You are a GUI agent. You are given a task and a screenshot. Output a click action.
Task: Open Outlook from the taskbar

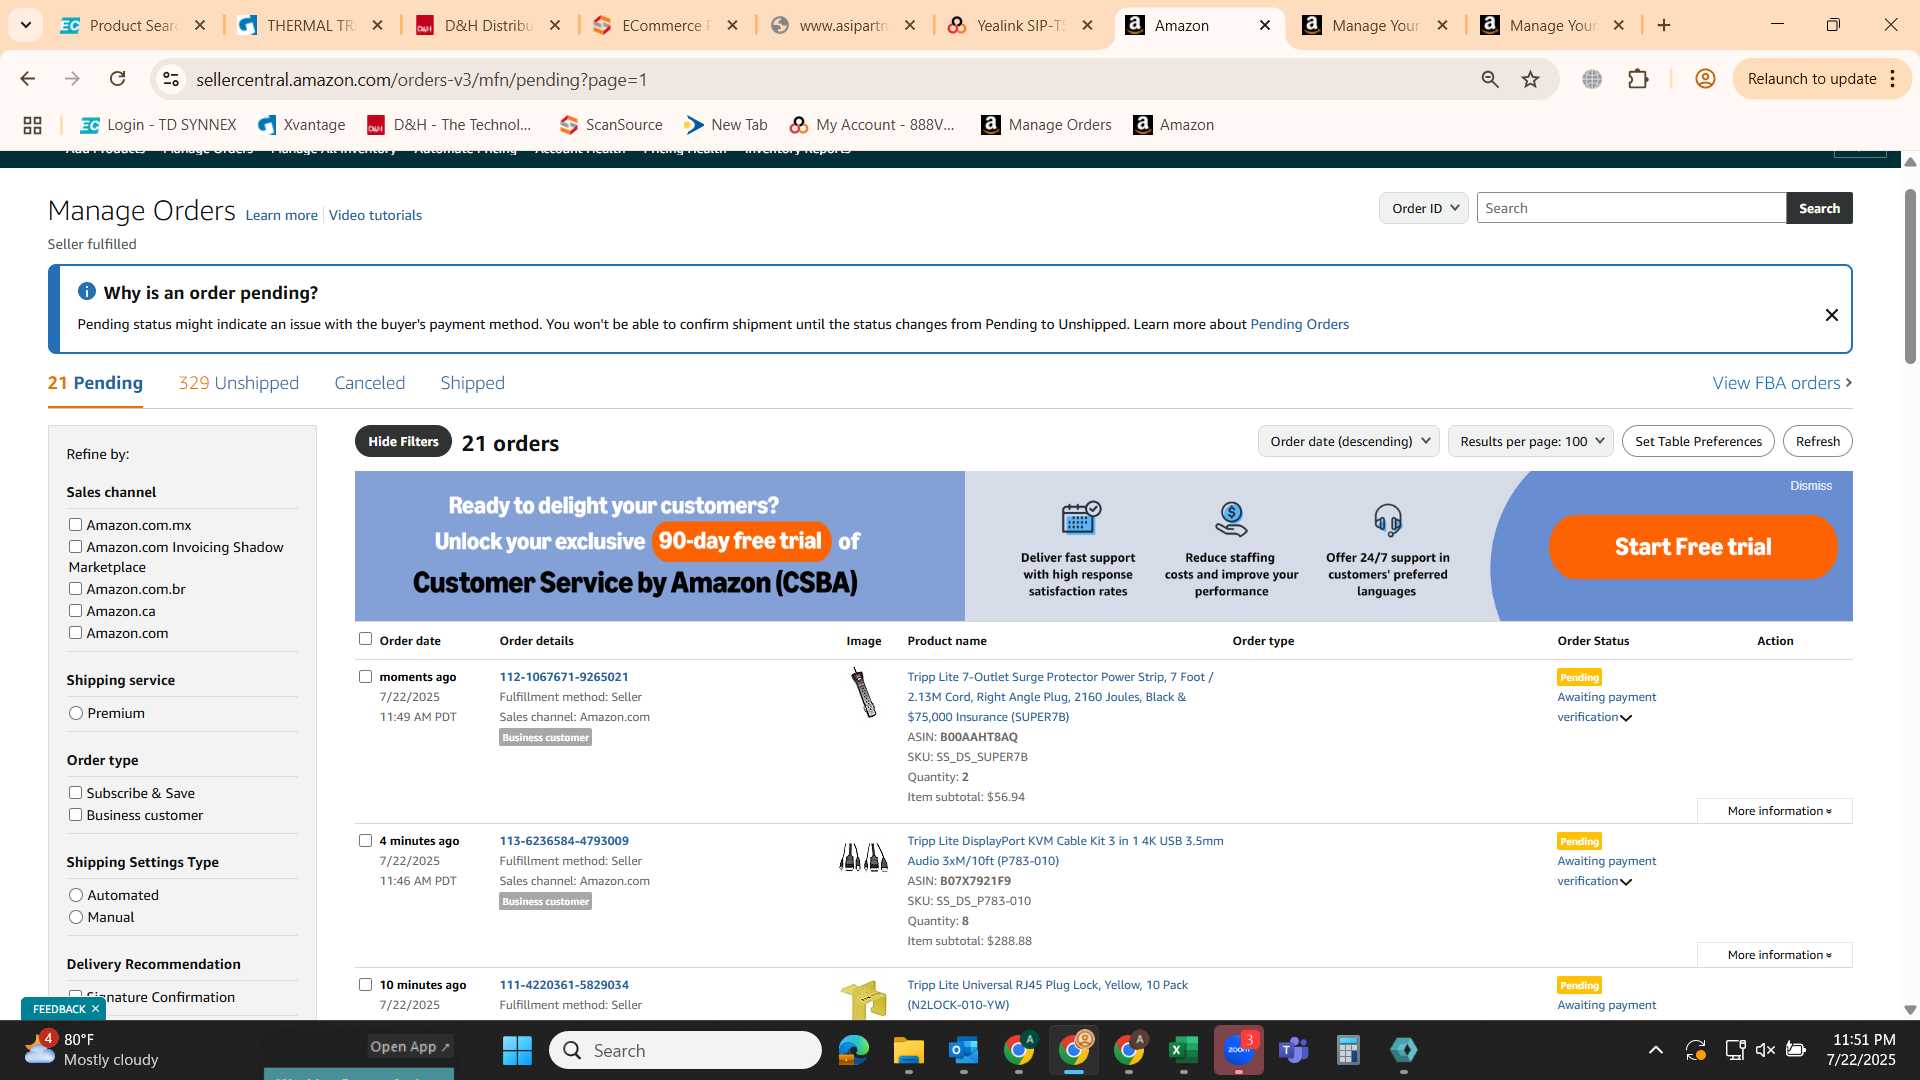tap(963, 1050)
